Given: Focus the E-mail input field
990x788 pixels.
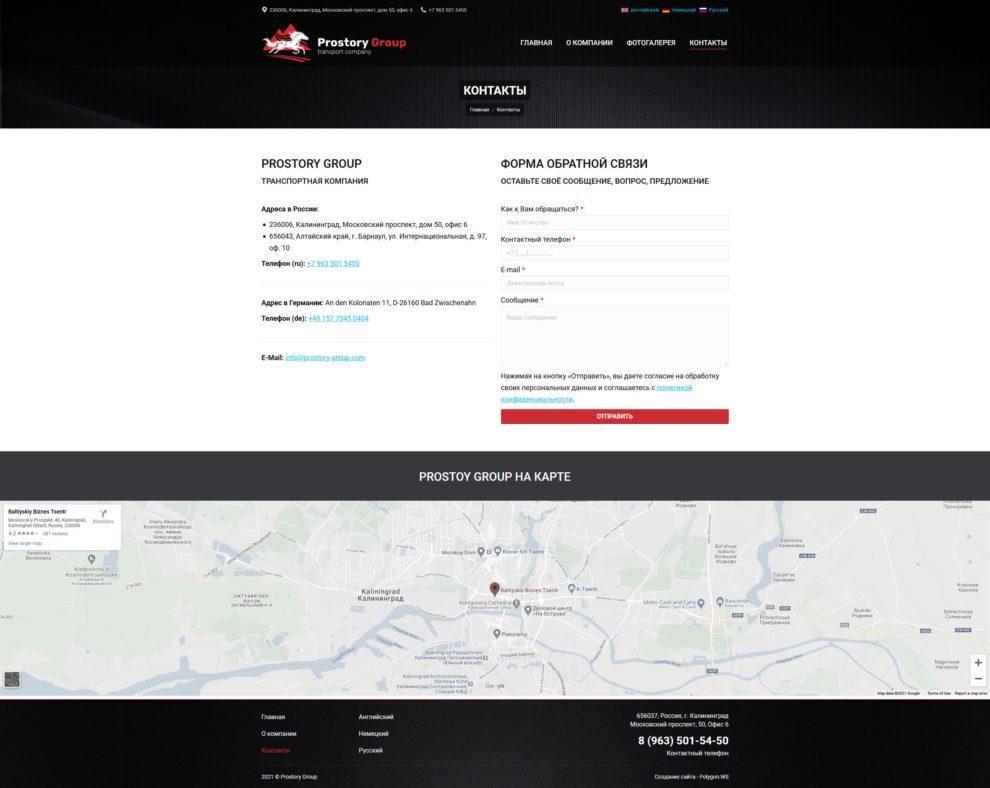Looking at the screenshot, I should [x=614, y=283].
